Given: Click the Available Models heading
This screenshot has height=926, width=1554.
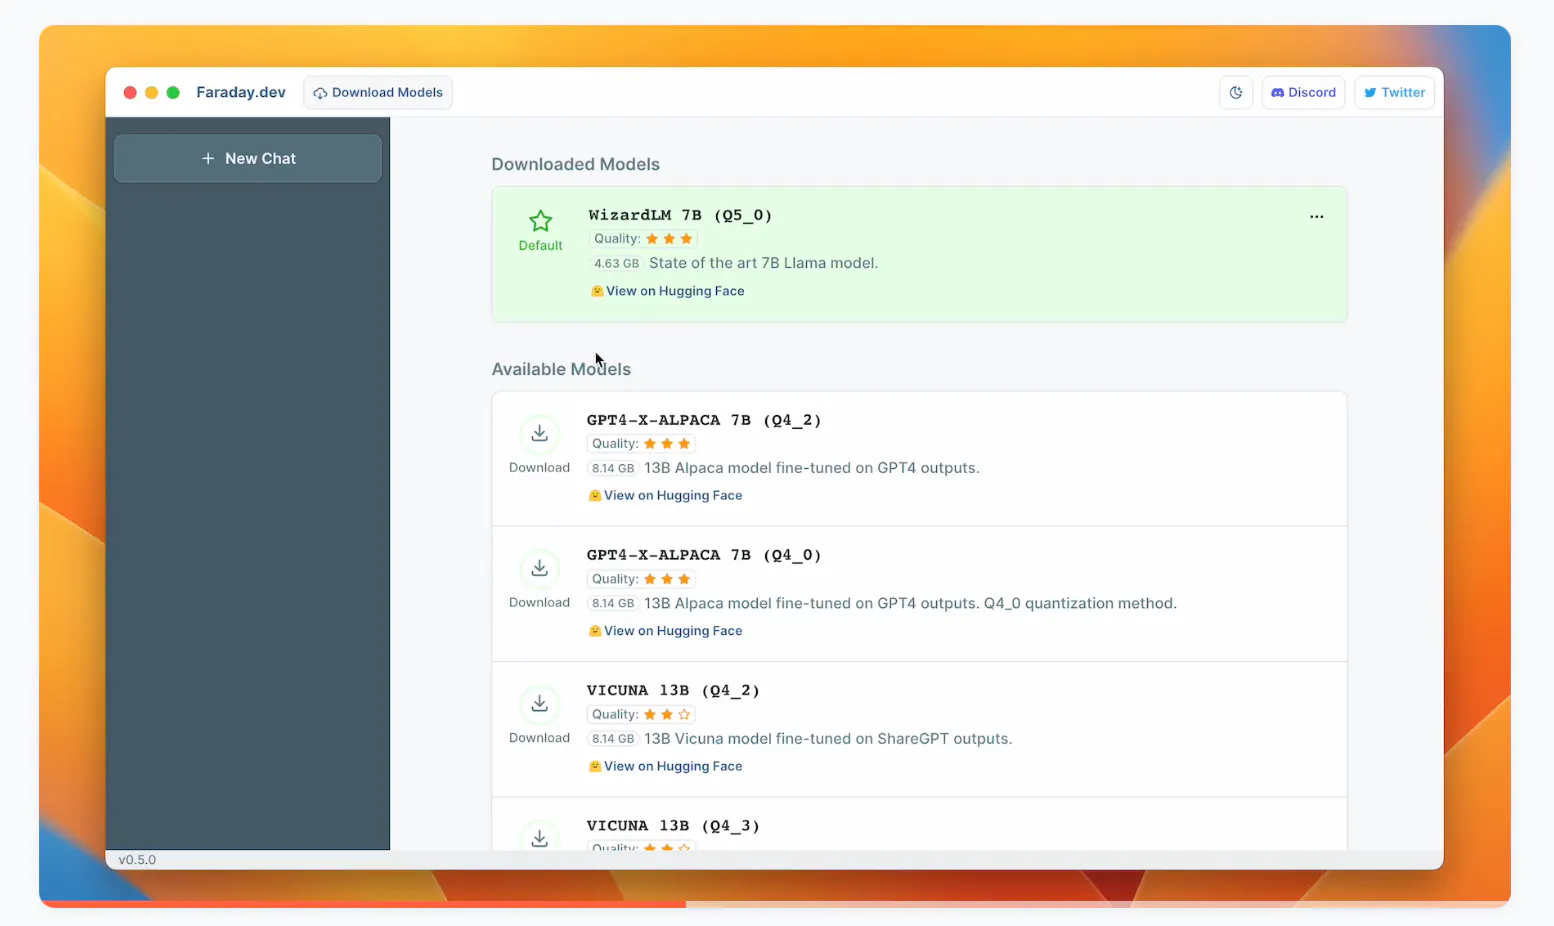Looking at the screenshot, I should pyautogui.click(x=561, y=369).
